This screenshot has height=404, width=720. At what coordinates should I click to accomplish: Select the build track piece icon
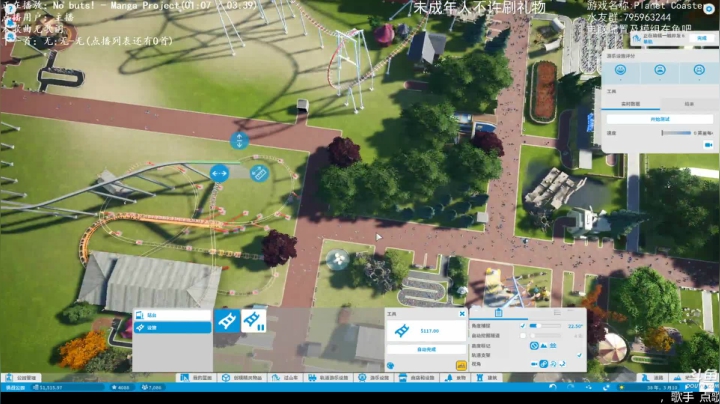tap(227, 321)
